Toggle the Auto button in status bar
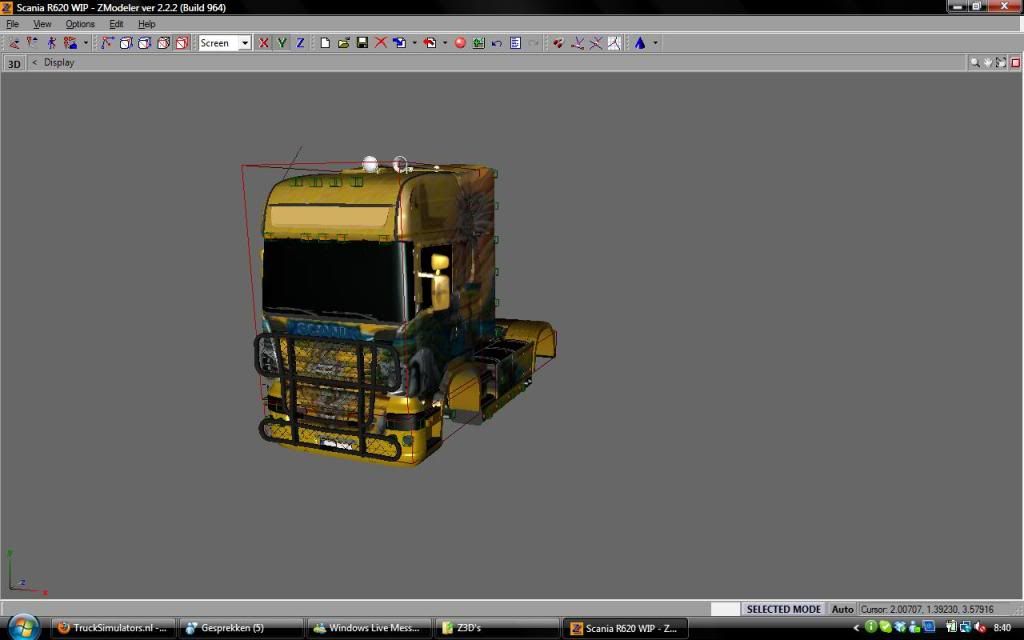The height and width of the screenshot is (640, 1024). point(842,609)
